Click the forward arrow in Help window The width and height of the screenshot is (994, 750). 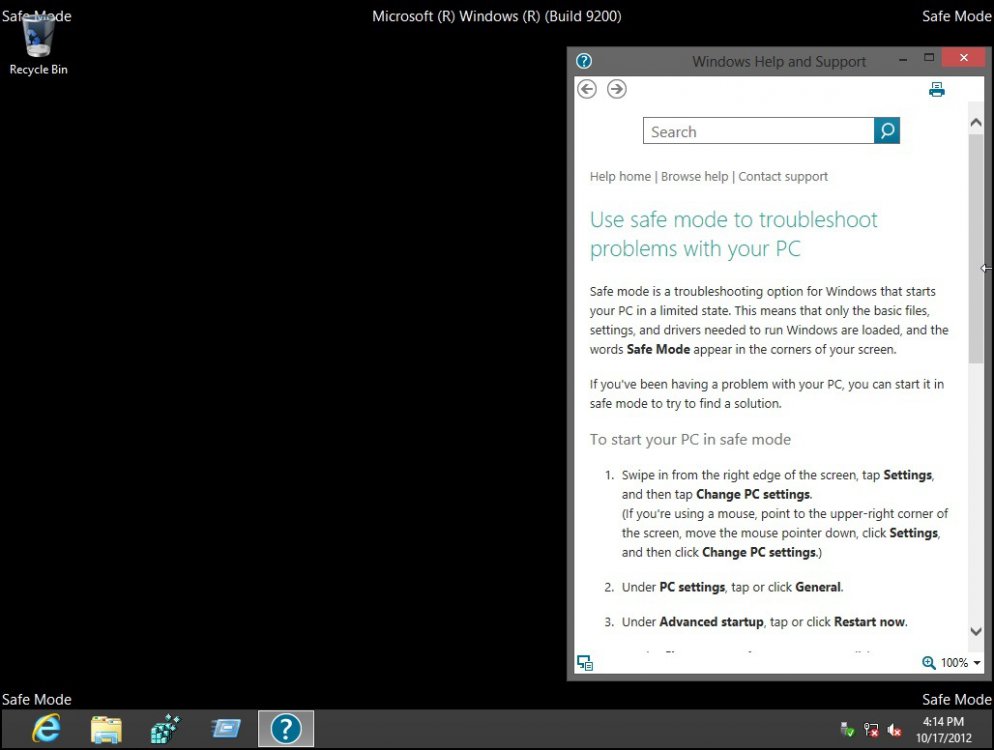(616, 89)
